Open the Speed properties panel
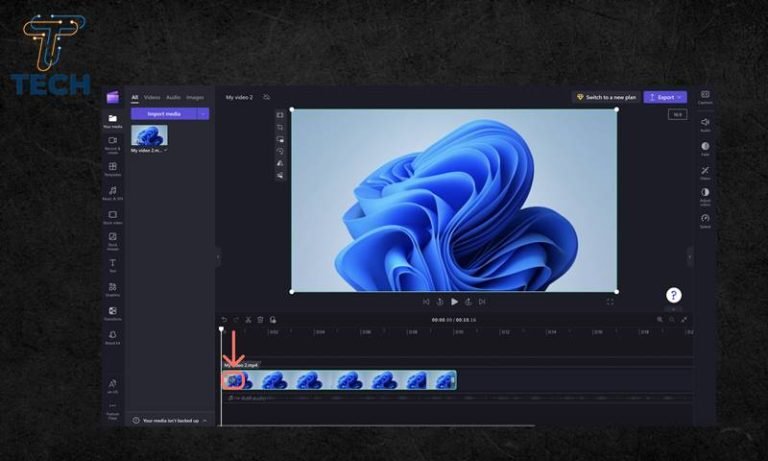This screenshot has width=768, height=461. coord(705,220)
